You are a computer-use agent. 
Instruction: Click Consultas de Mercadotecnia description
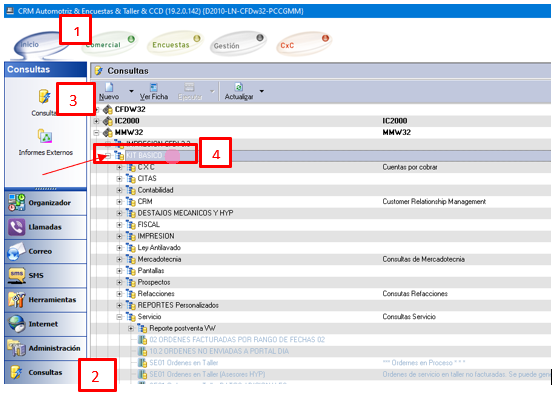pyautogui.click(x=423, y=259)
